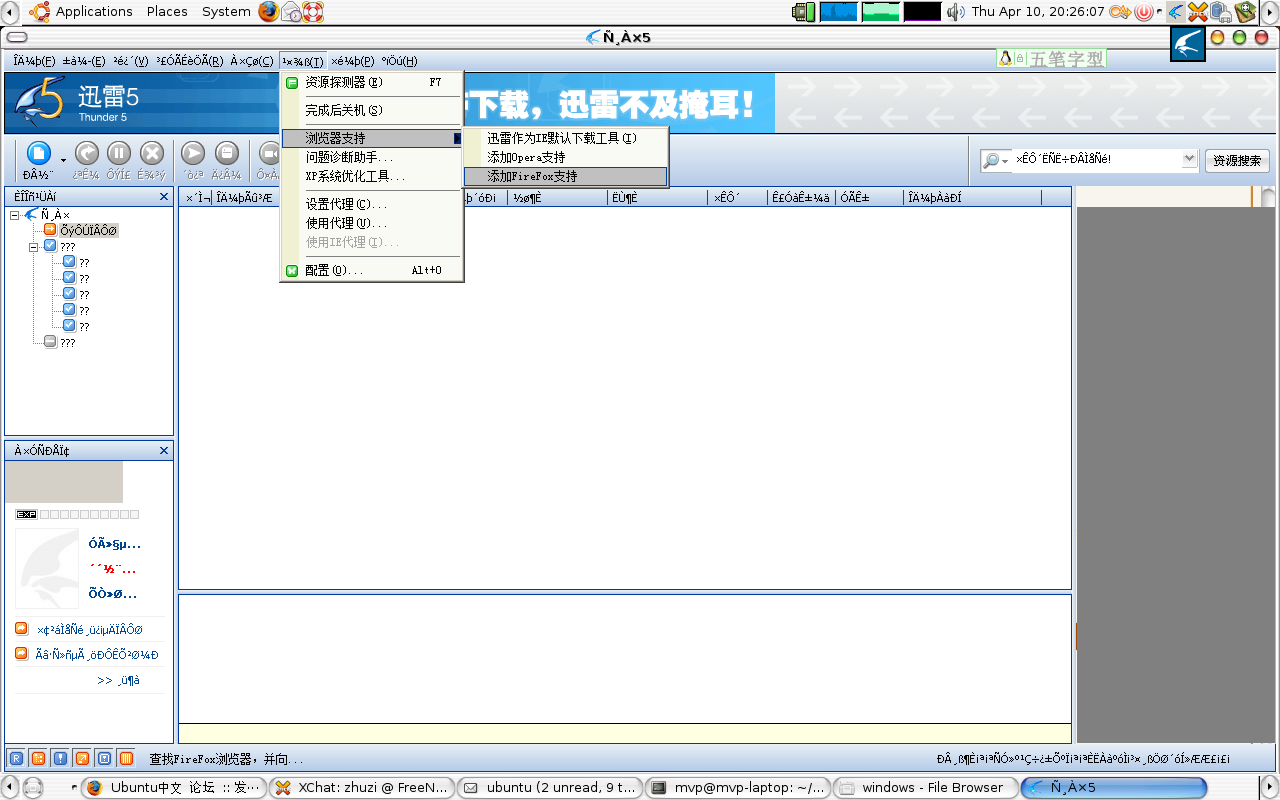Click the ÕÒ»Ø... link in the info panel
The image size is (1280, 800).
[112, 593]
